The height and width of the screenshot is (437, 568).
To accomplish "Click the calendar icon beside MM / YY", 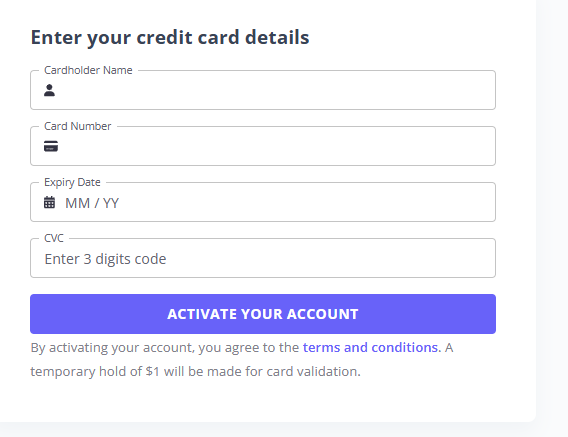I will click(x=50, y=203).
